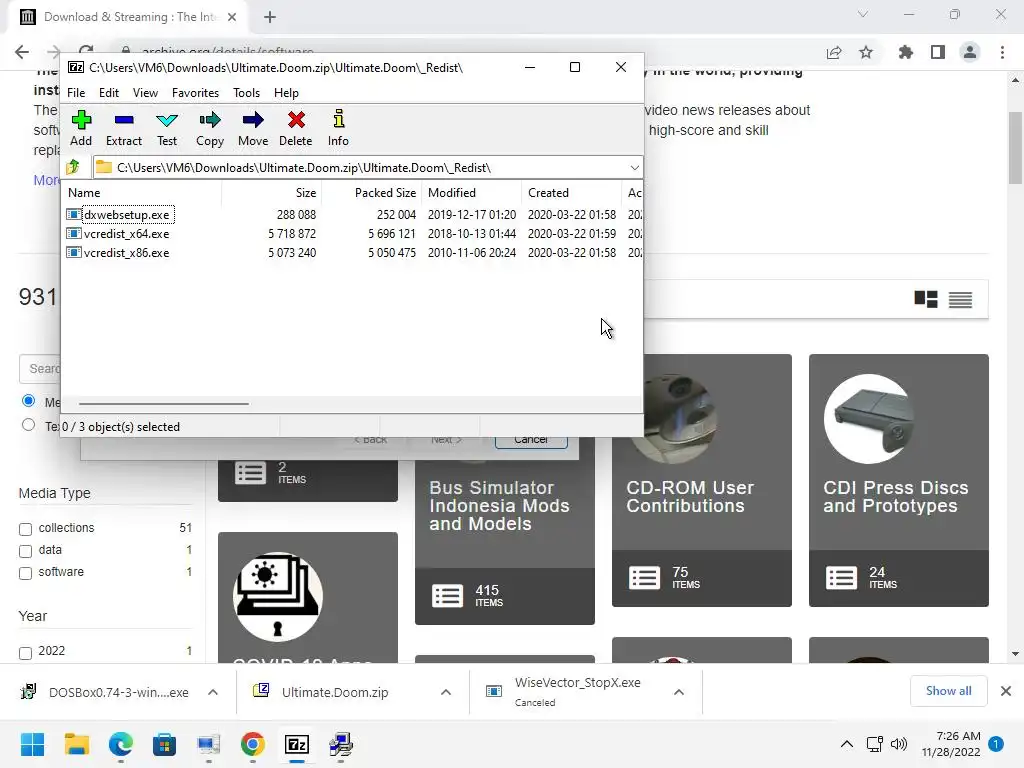Open the Tools menu in 7-Zip
The image size is (1024, 768).
(246, 93)
